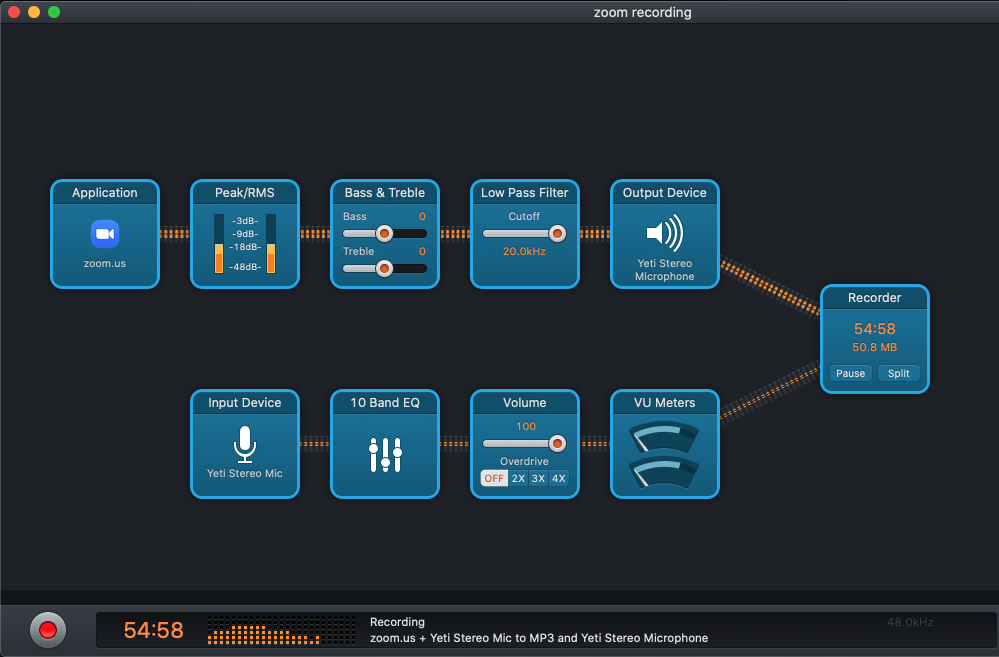
Task: Select the Volume block title
Action: pos(524,403)
